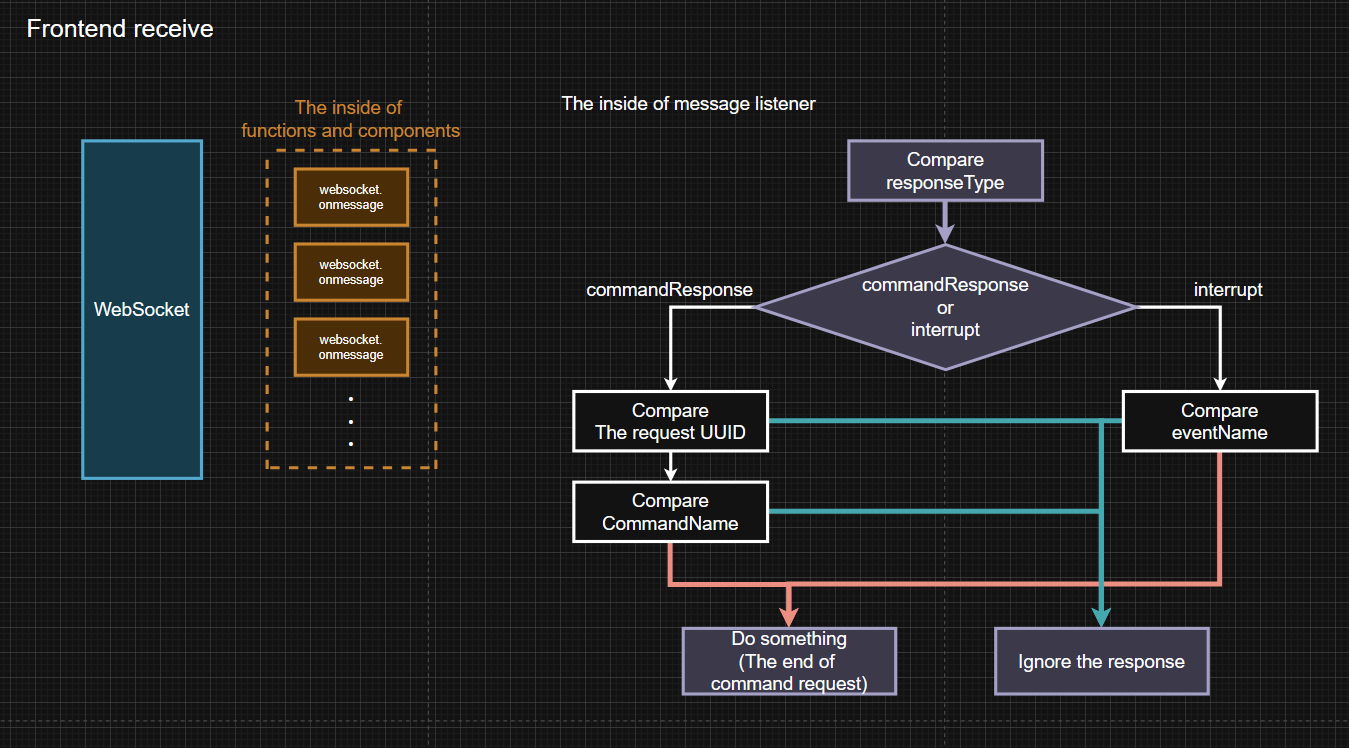Click the vertical dots below the onmessage boxes
This screenshot has height=748, width=1349.
pos(351,420)
